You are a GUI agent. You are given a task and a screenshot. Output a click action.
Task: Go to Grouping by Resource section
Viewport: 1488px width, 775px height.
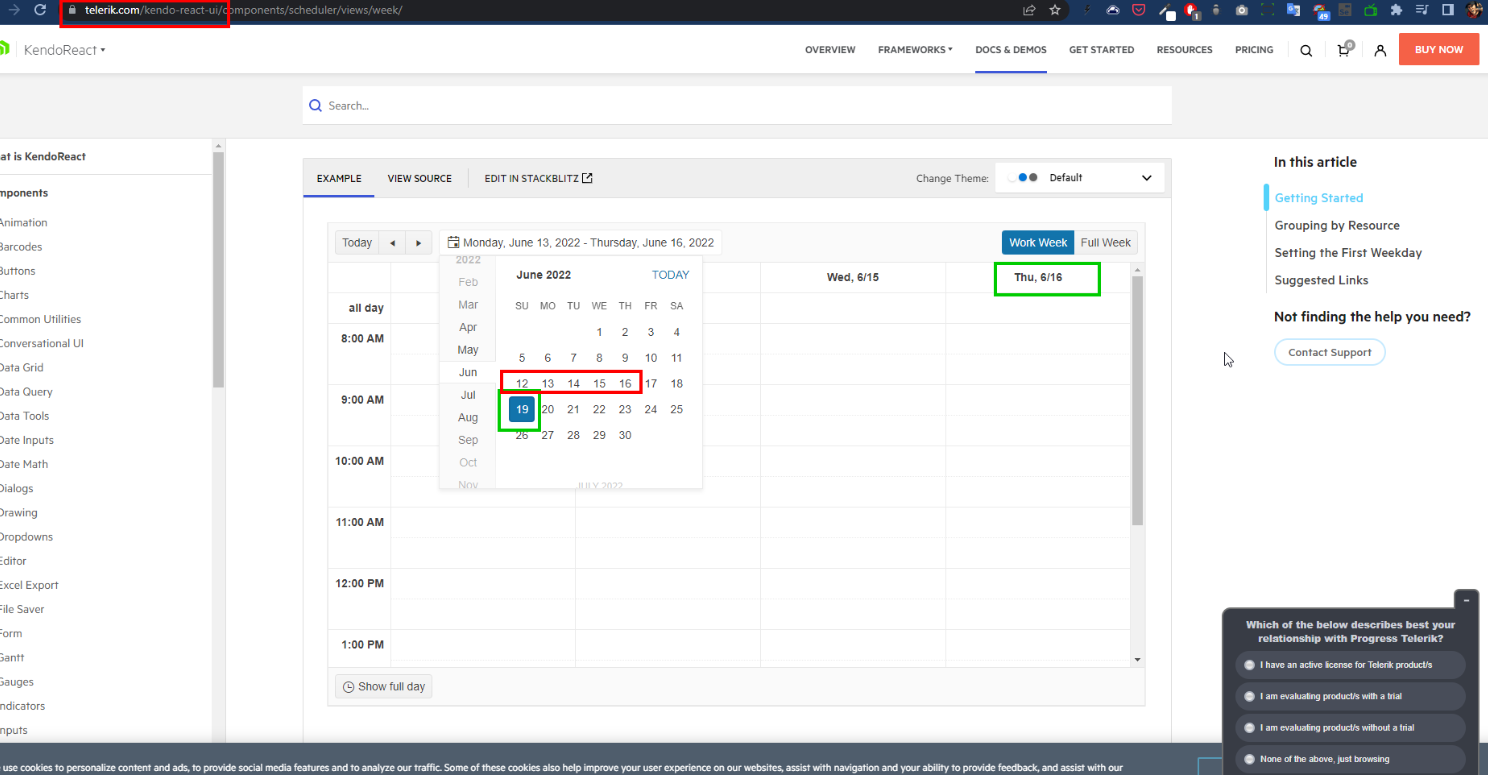(1337, 226)
